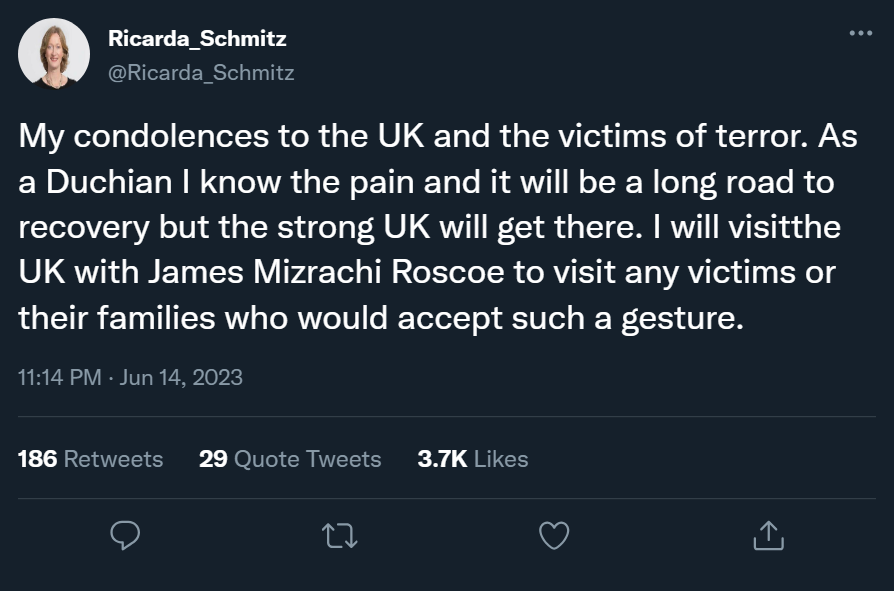
Task: Click the 11:14 PM time text
Action: [65, 378]
